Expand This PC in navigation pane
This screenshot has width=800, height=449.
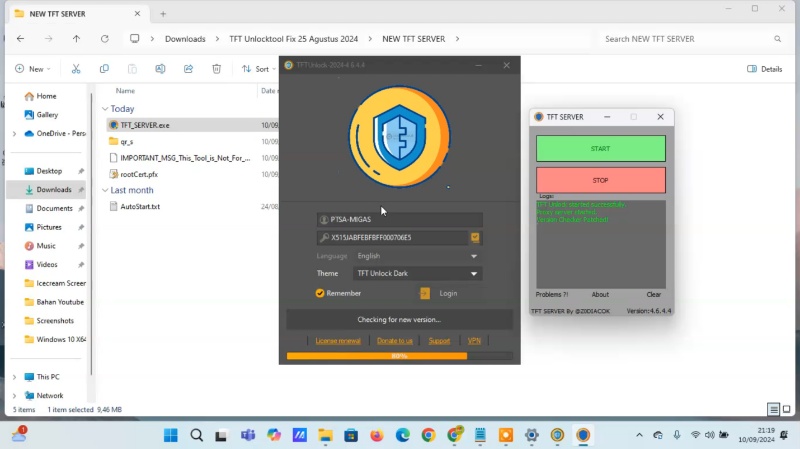pyautogui.click(x=14, y=377)
